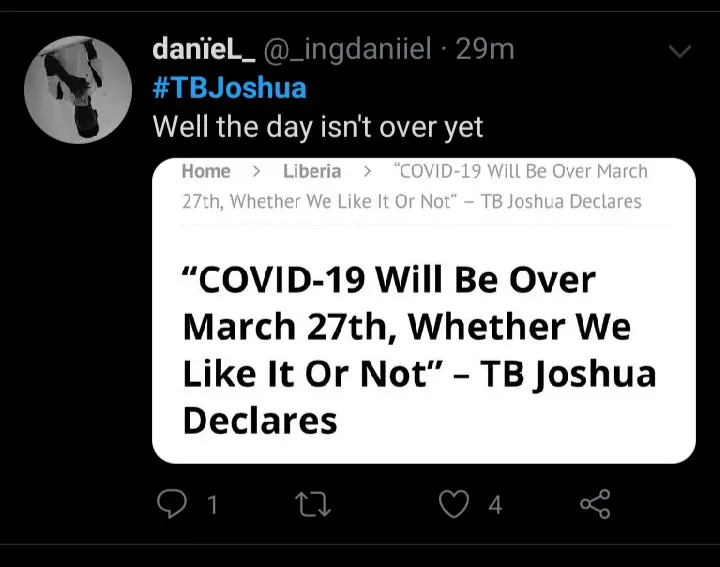Viewport: 720px width, 567px height.
Task: View the likes count number 4
Action: click(x=495, y=505)
